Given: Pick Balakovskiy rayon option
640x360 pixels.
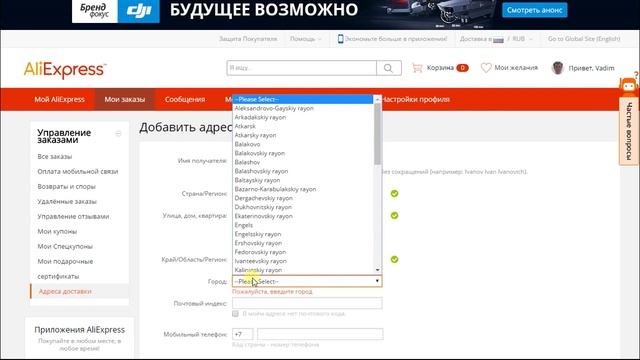Looking at the screenshot, I should coord(303,153).
